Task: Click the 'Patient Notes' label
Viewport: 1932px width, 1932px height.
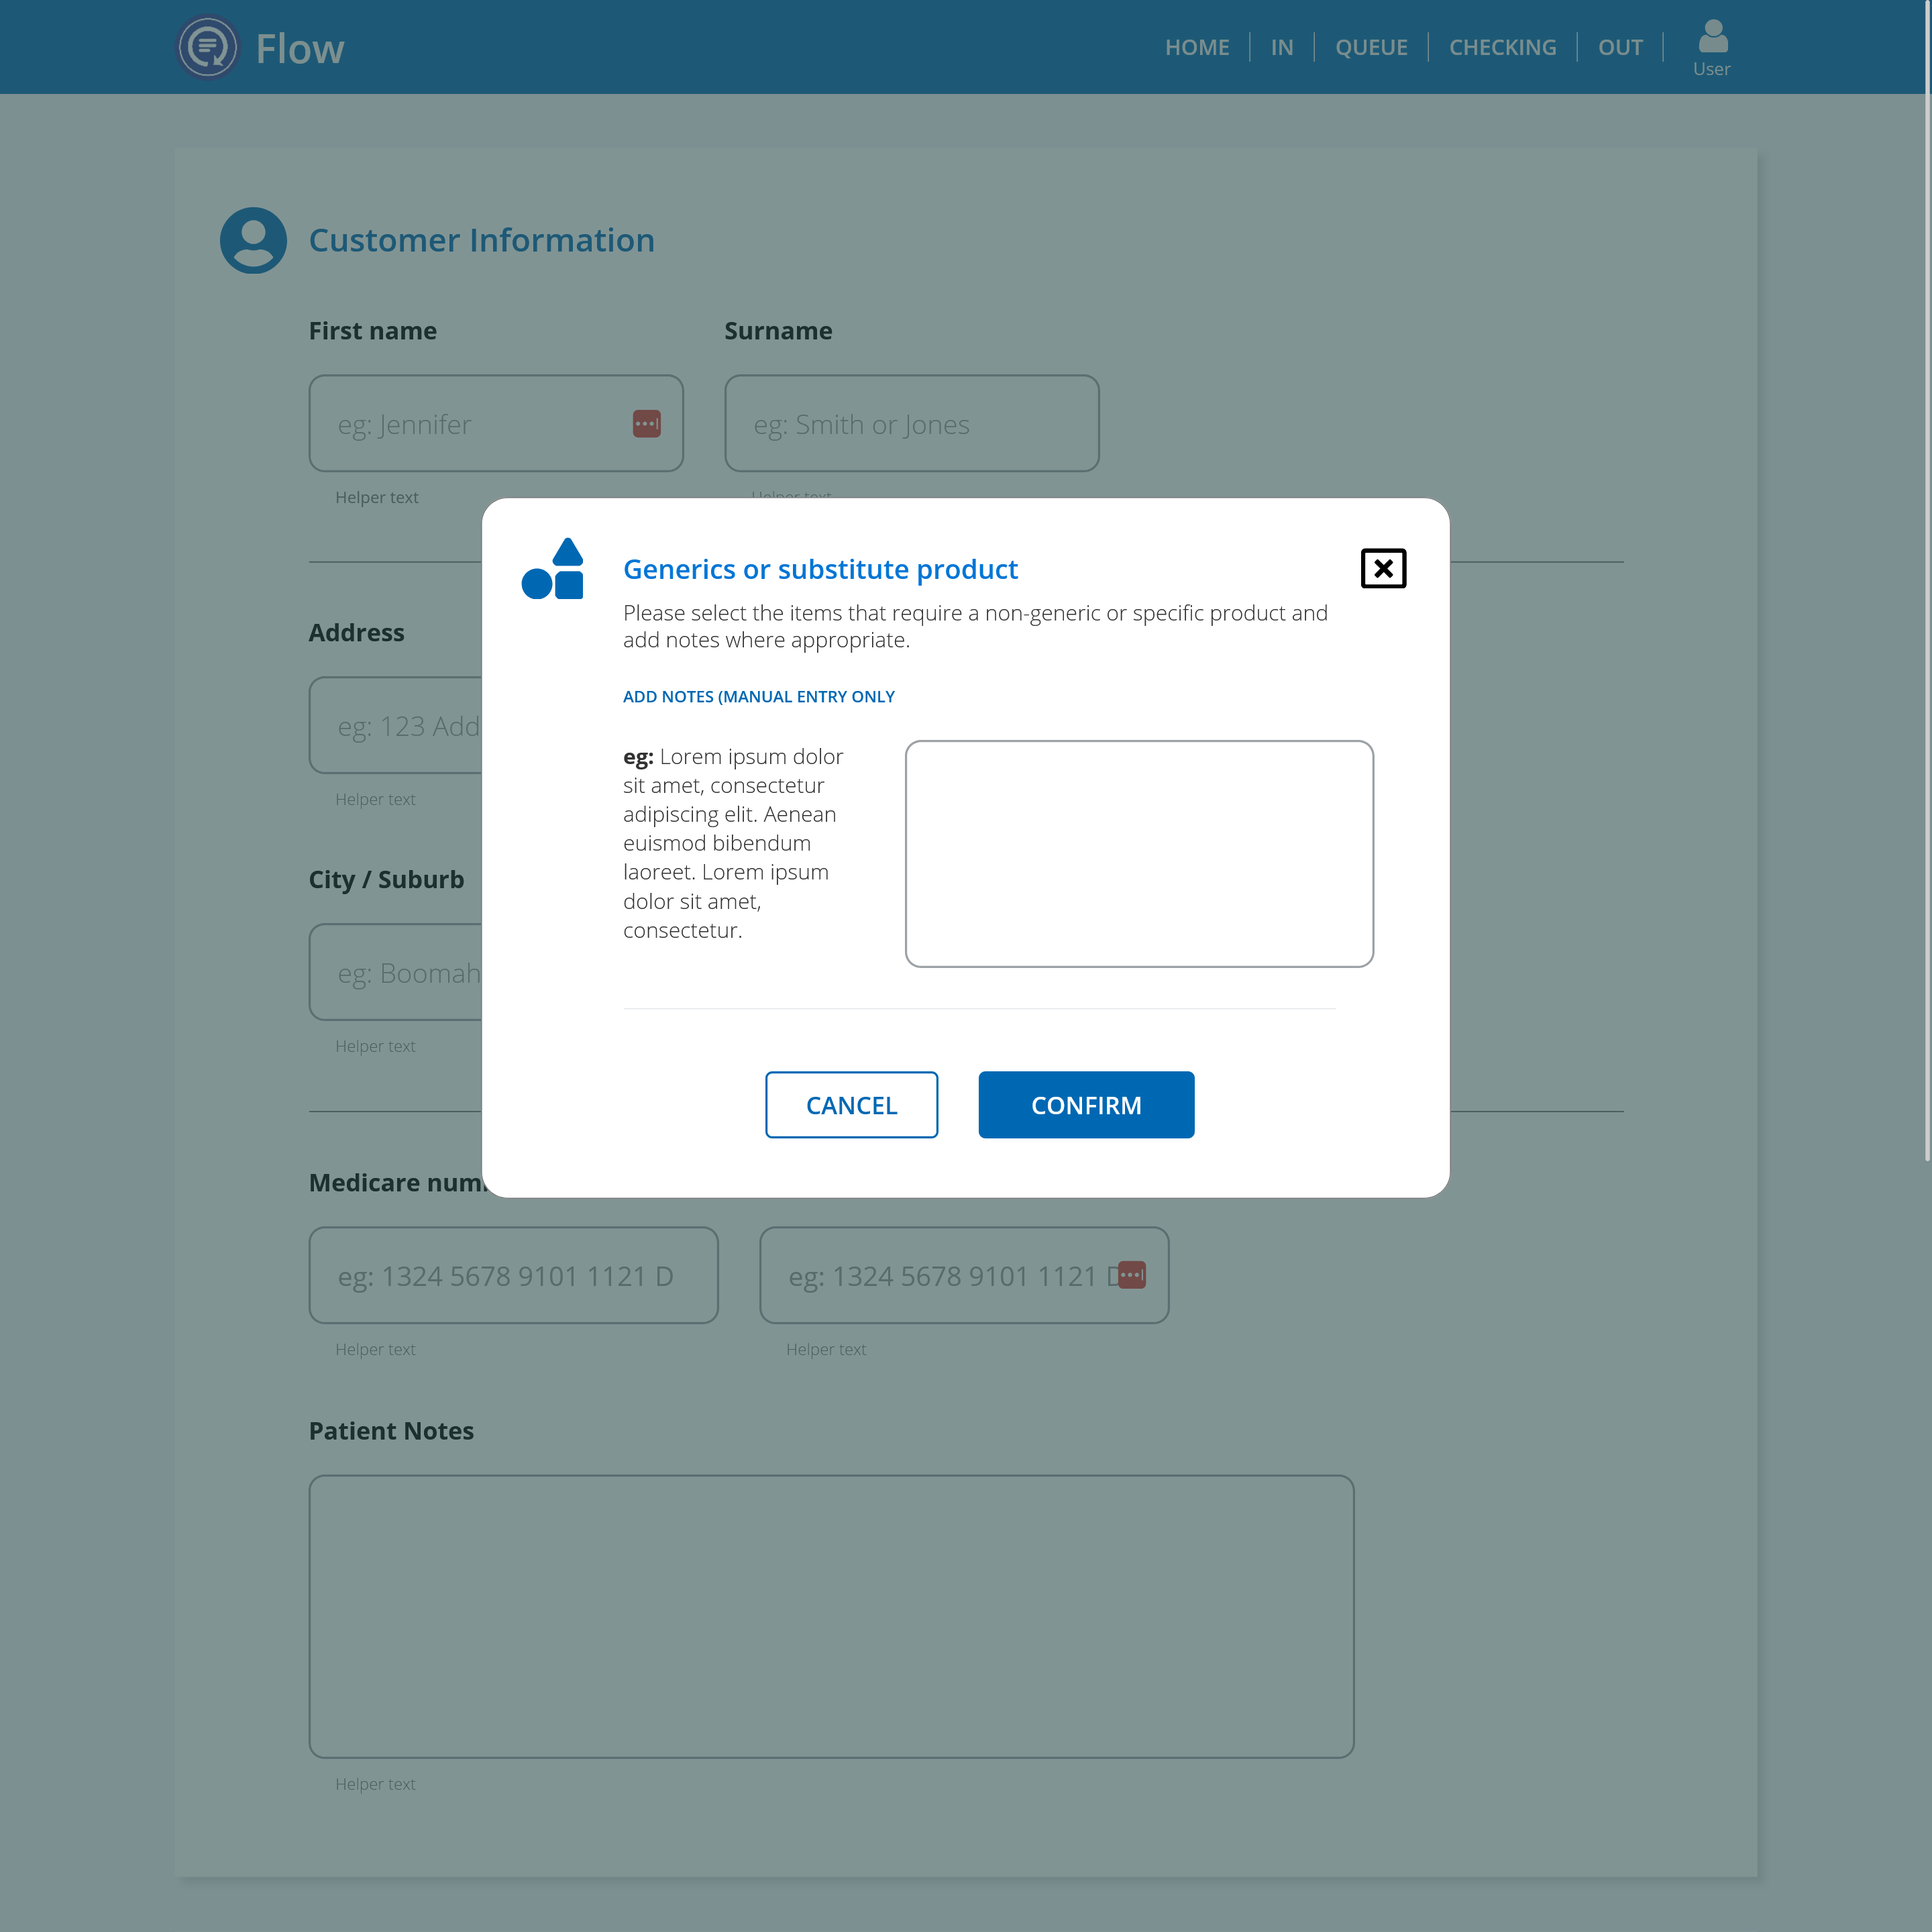Action: point(391,1431)
